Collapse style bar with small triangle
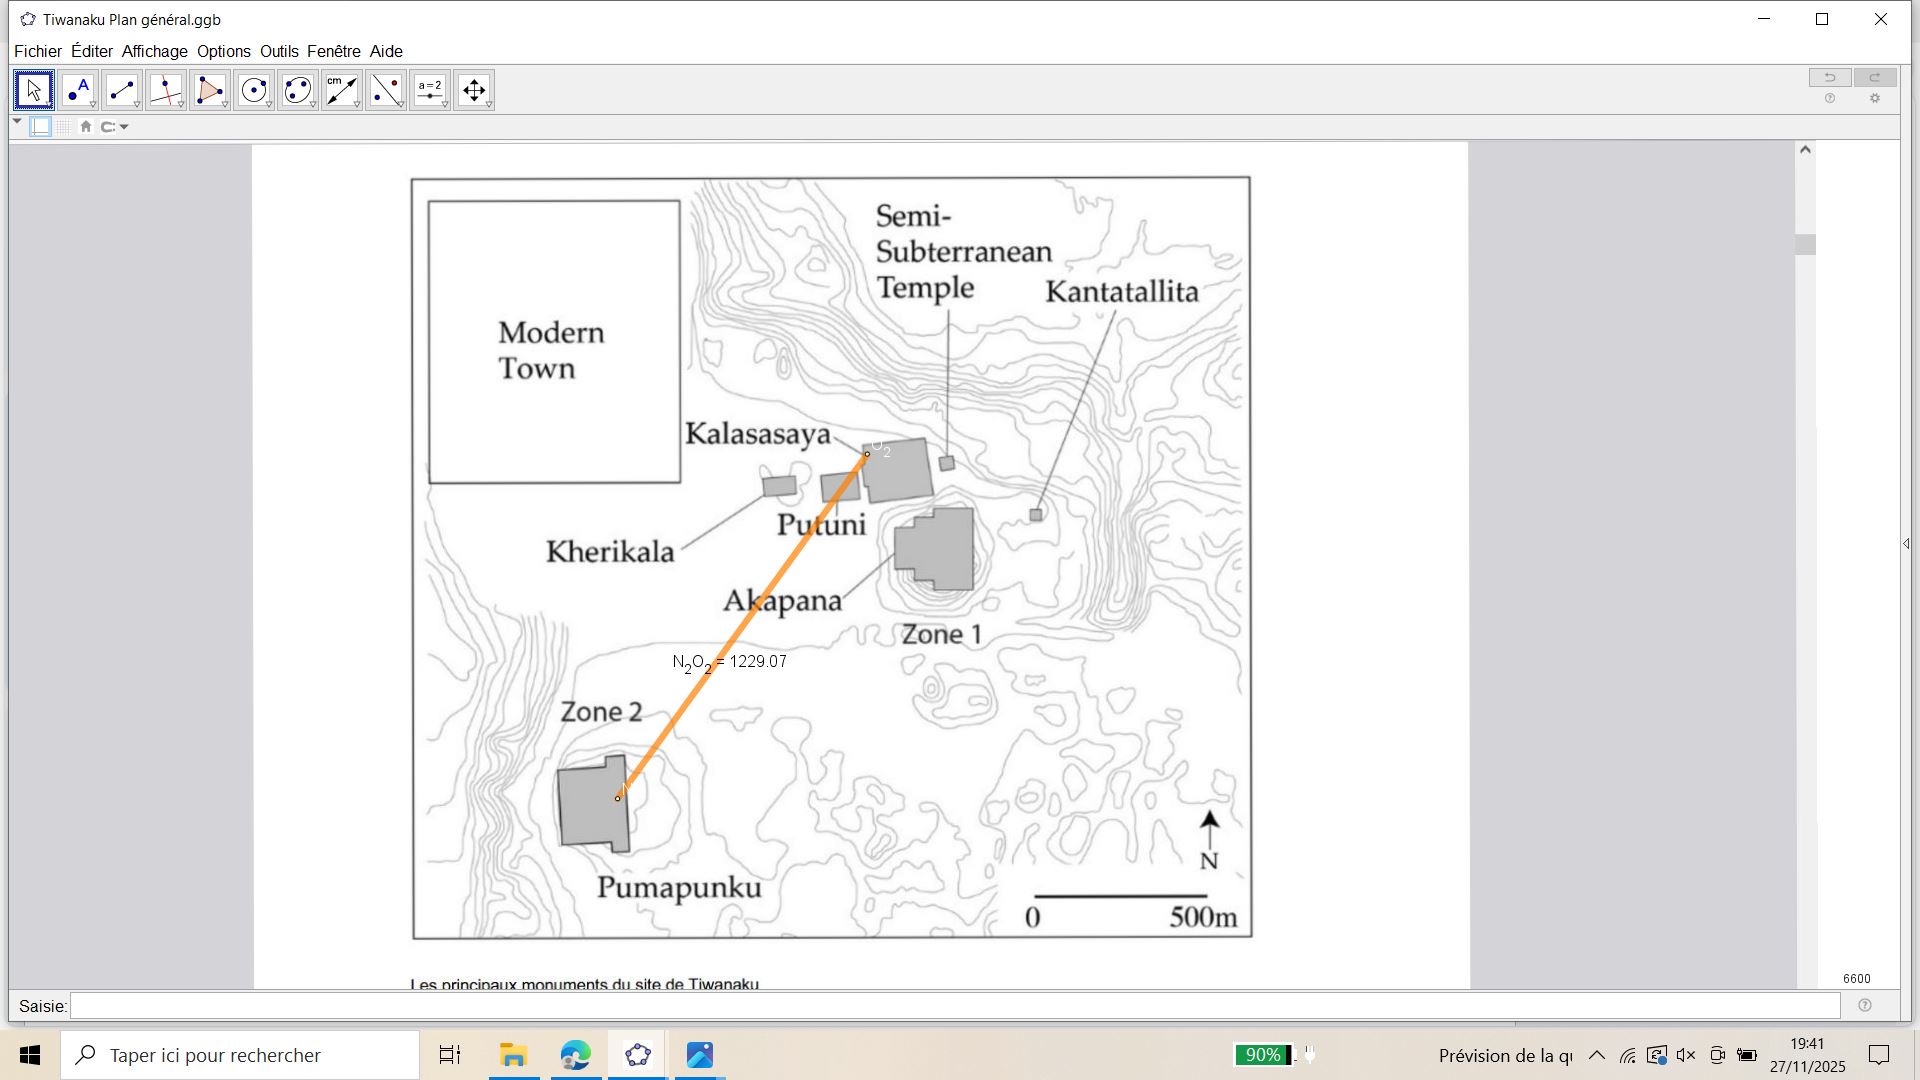The image size is (1920, 1080). click(x=17, y=121)
